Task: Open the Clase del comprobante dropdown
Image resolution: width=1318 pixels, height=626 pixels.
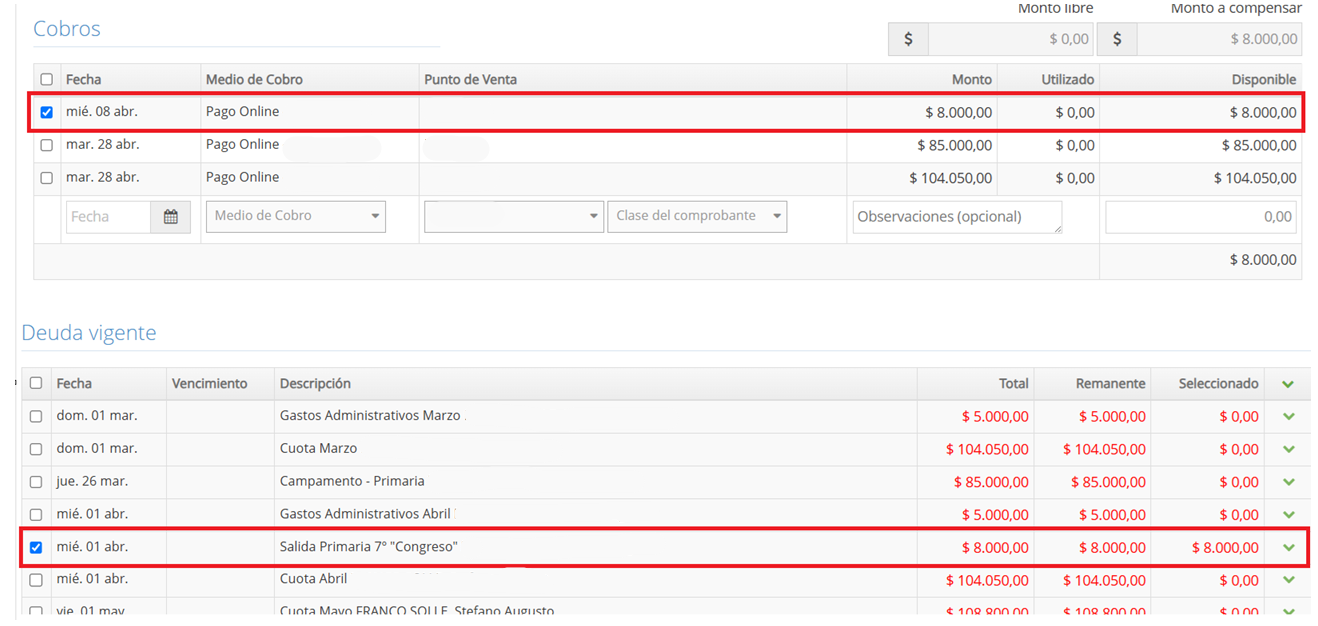Action: [697, 216]
